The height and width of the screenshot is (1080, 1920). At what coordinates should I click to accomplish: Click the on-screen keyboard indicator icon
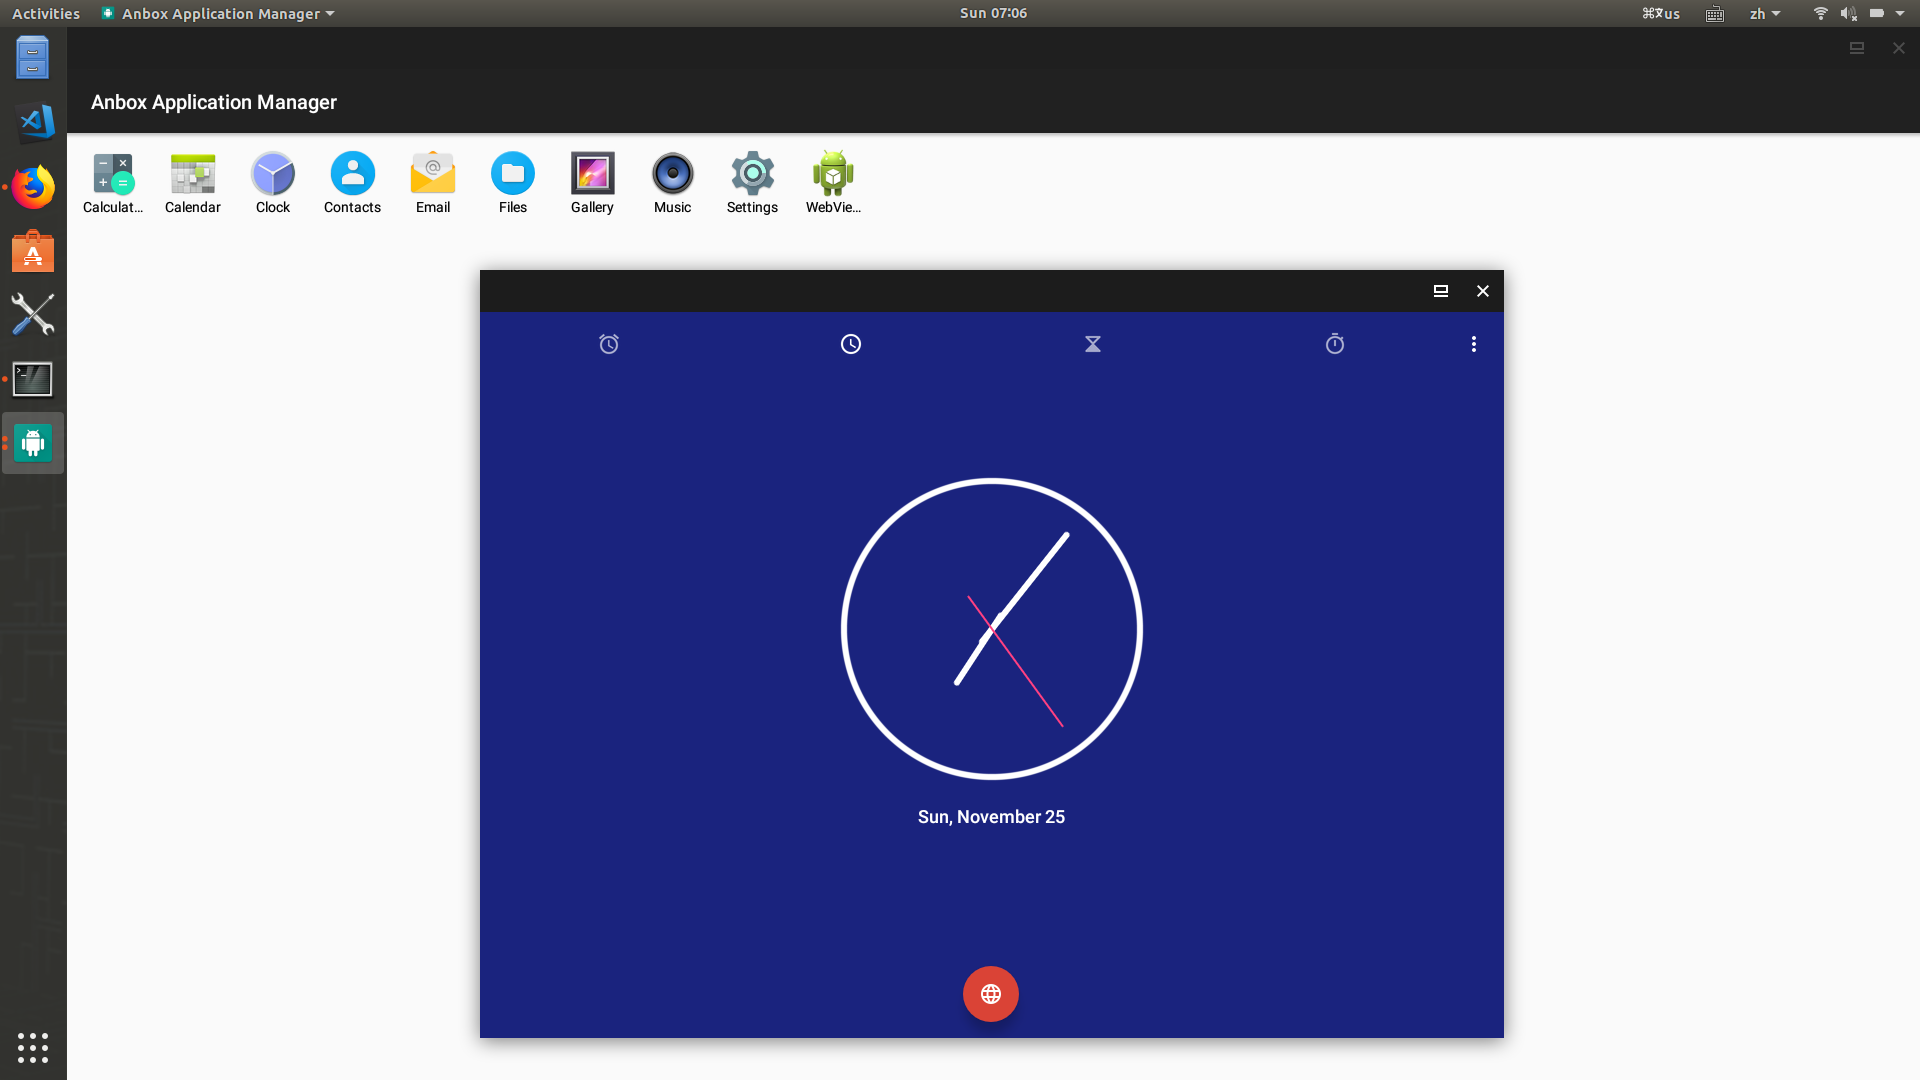[x=1715, y=13]
